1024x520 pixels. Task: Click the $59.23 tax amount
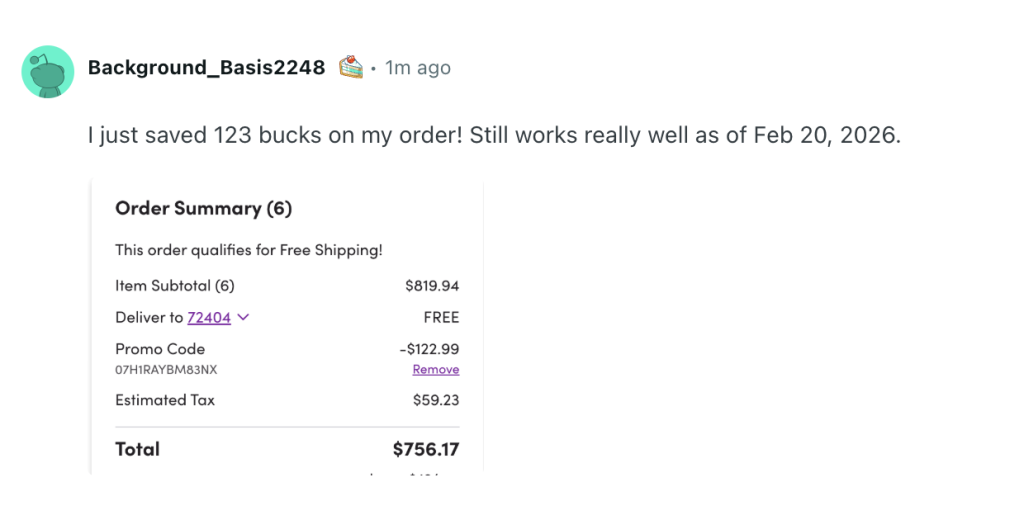(x=436, y=400)
